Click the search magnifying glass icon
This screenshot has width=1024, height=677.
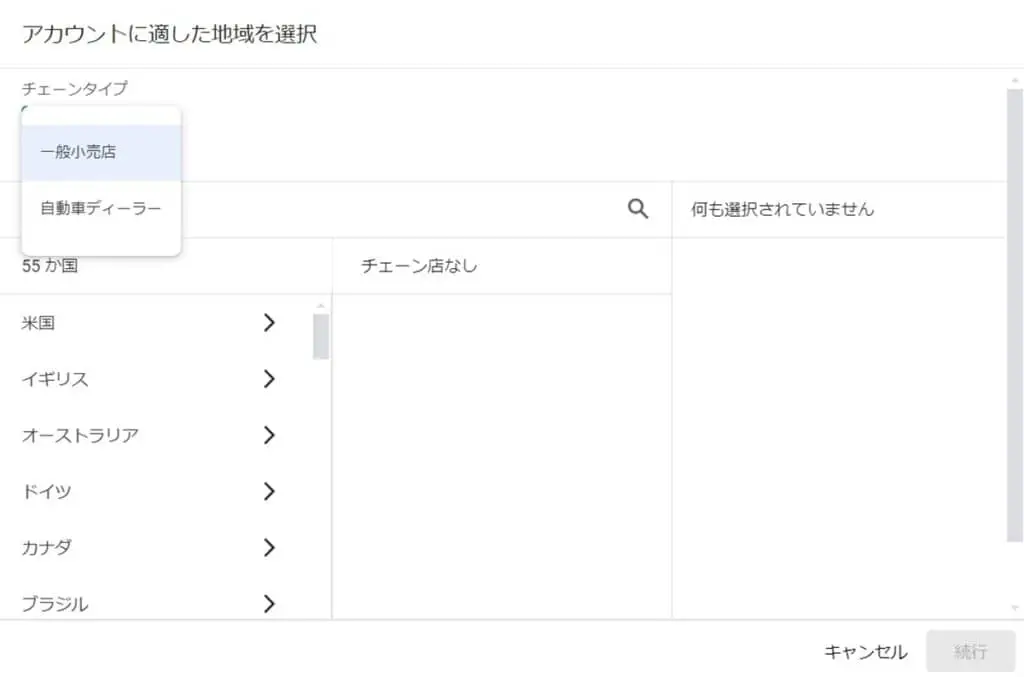(637, 209)
